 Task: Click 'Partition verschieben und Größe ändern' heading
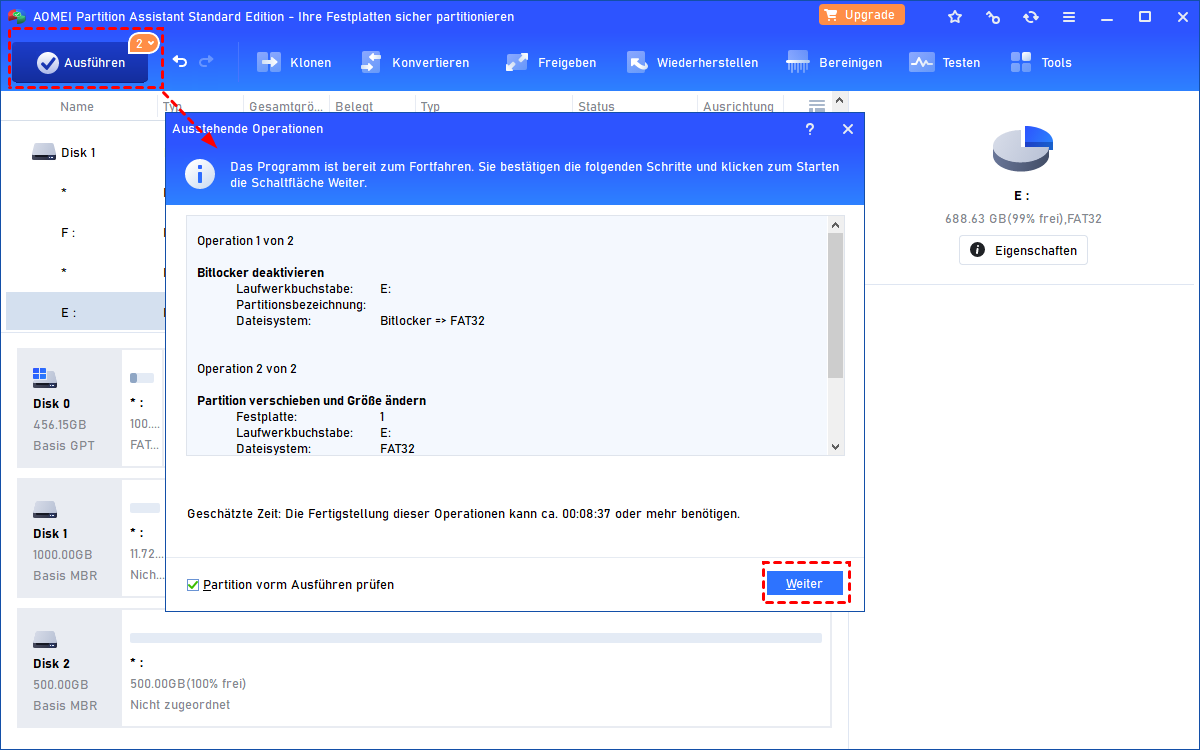click(x=312, y=401)
